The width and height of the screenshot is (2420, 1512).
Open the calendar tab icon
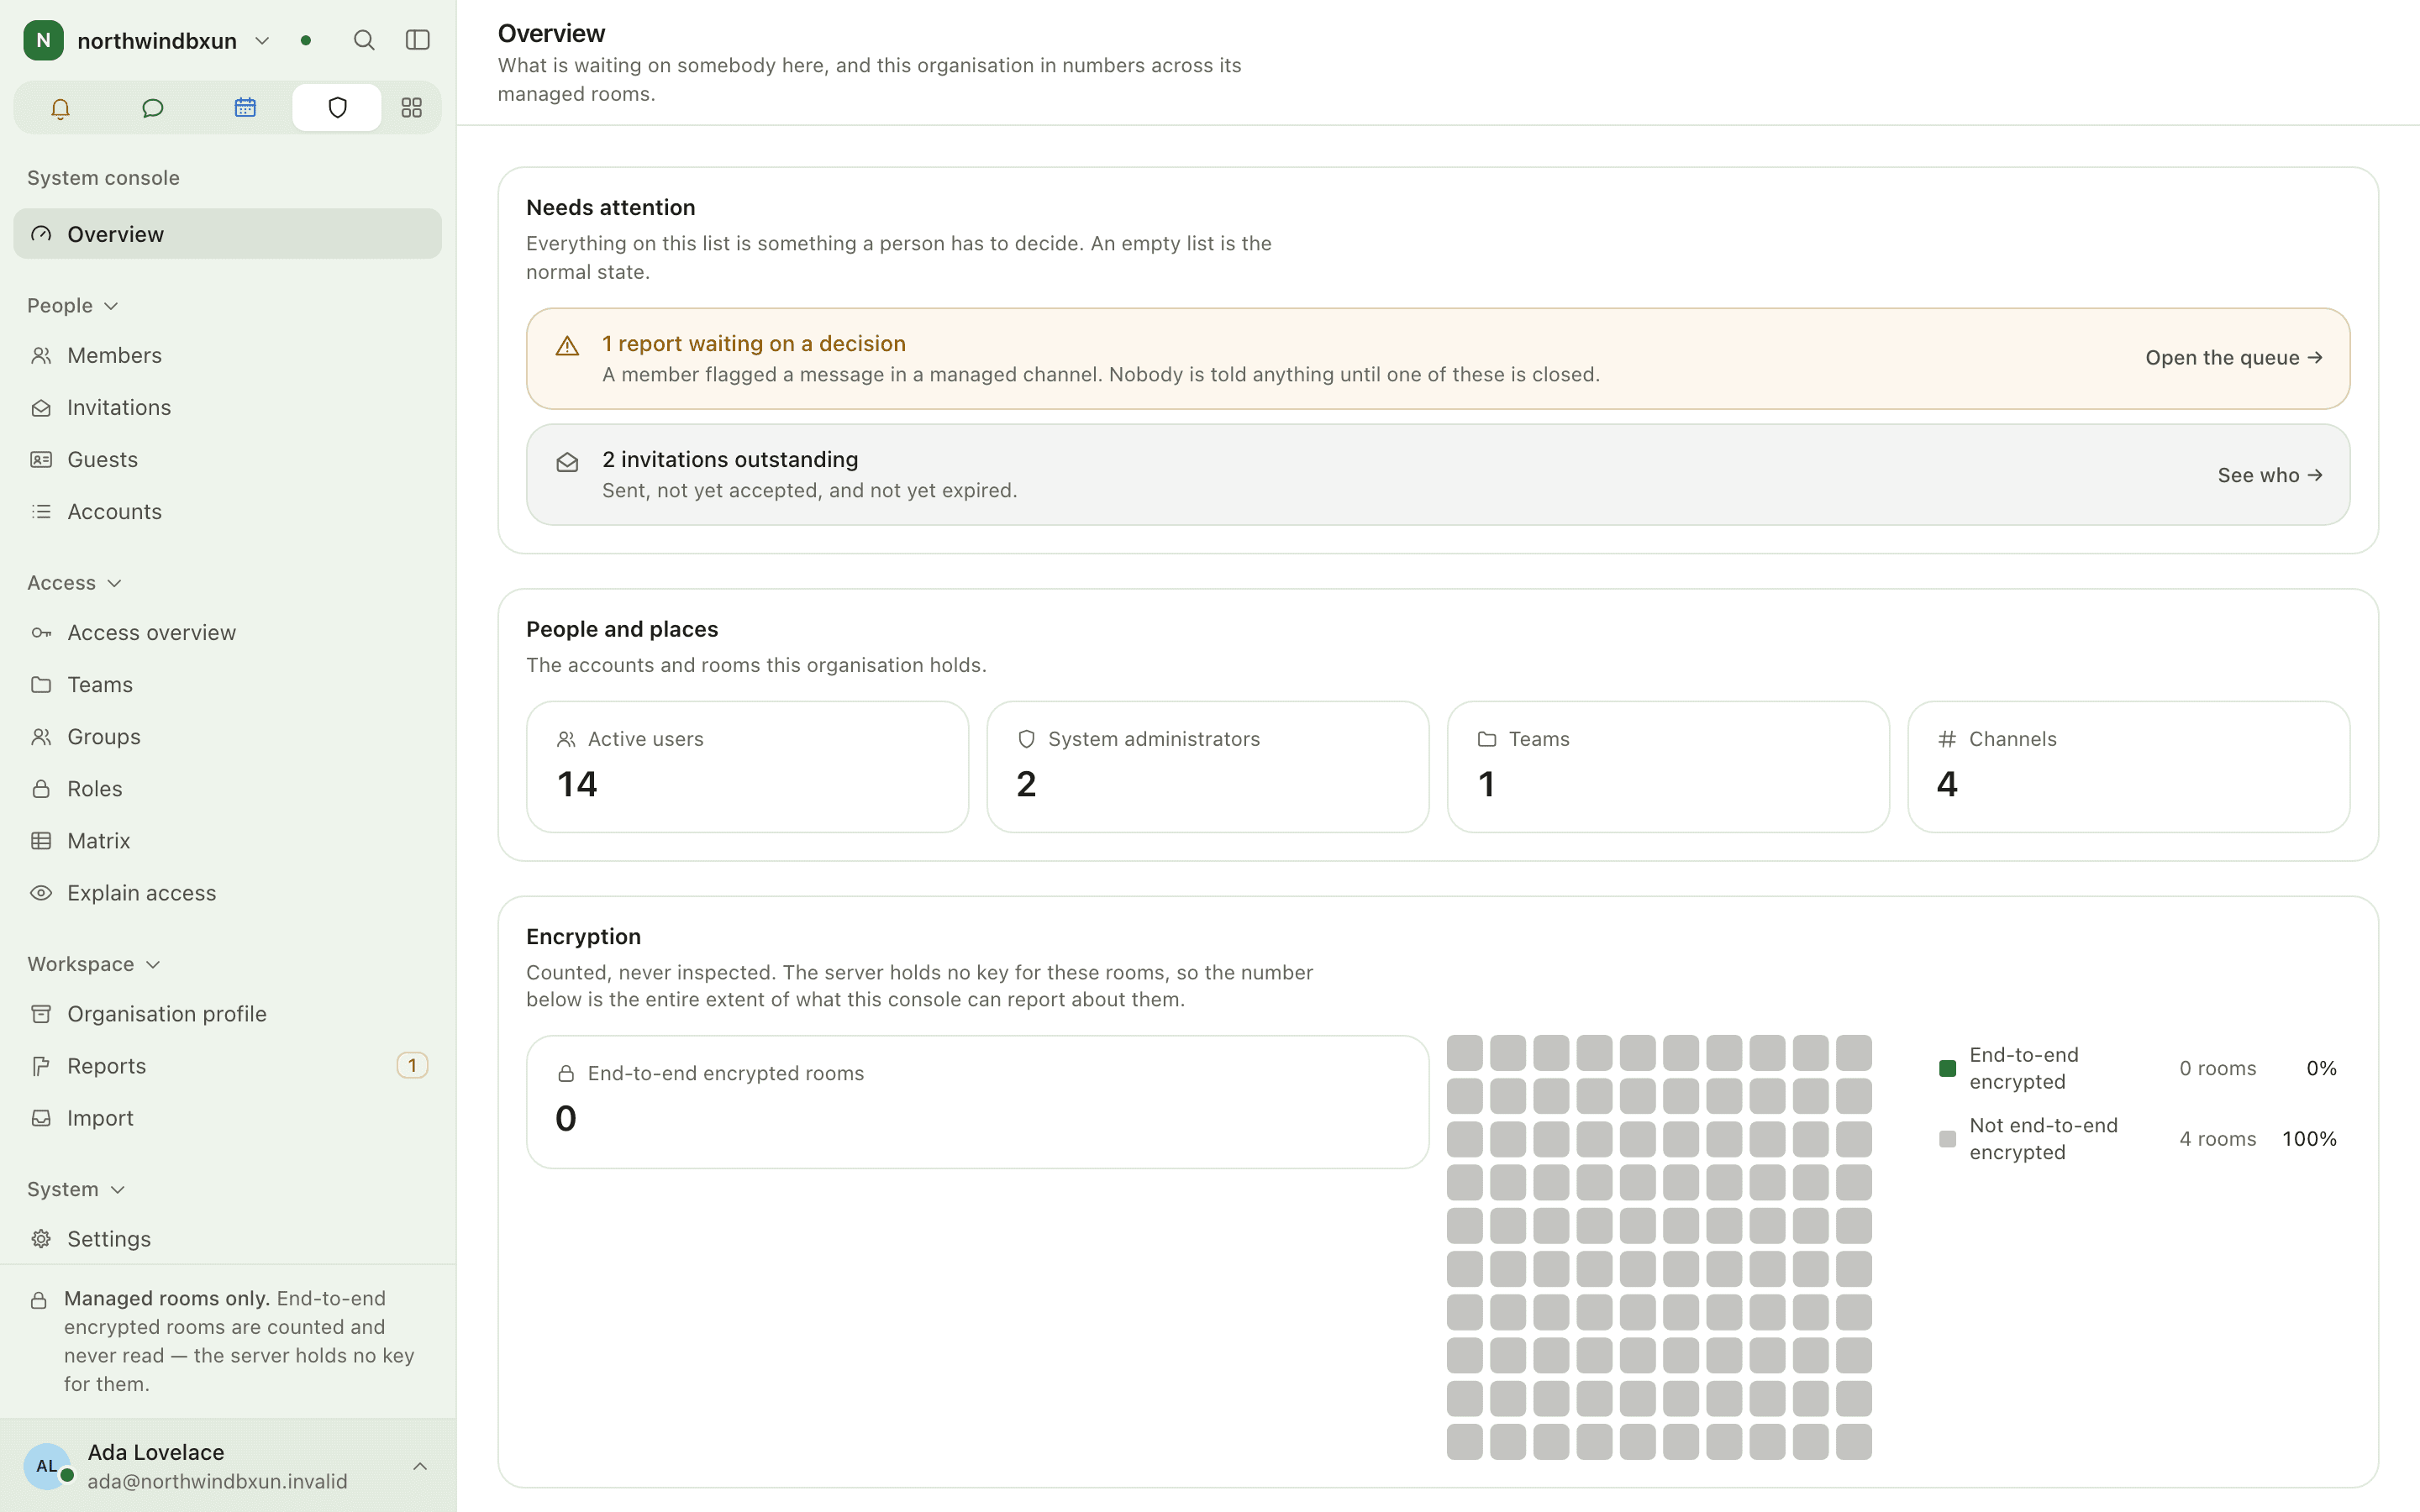click(x=245, y=108)
